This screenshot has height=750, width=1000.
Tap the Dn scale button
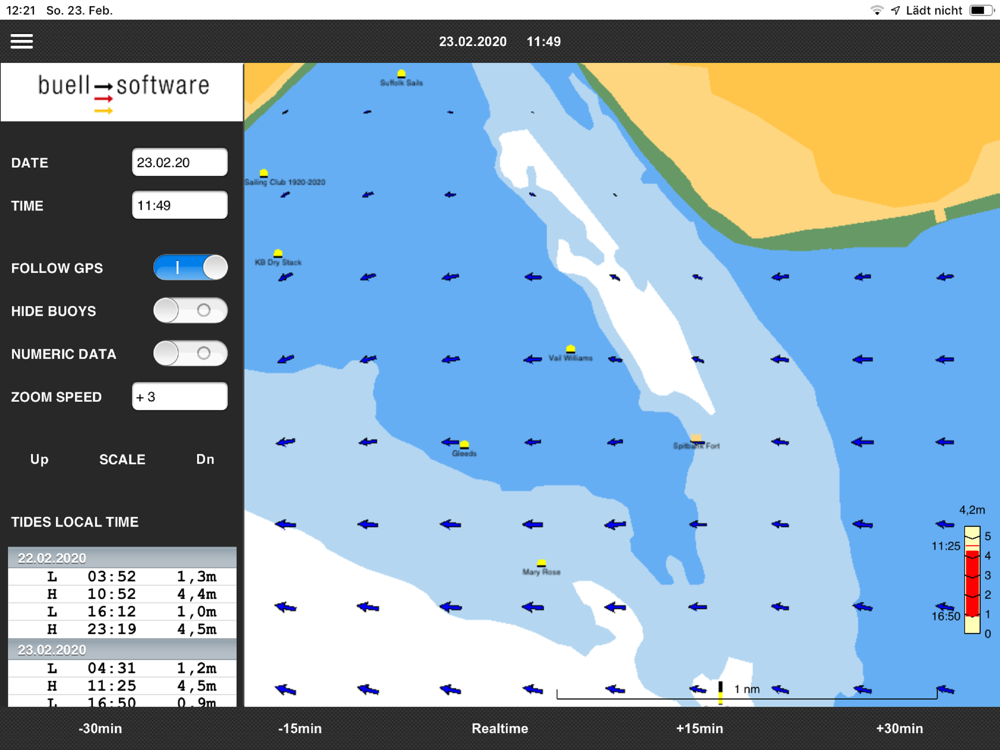[205, 459]
